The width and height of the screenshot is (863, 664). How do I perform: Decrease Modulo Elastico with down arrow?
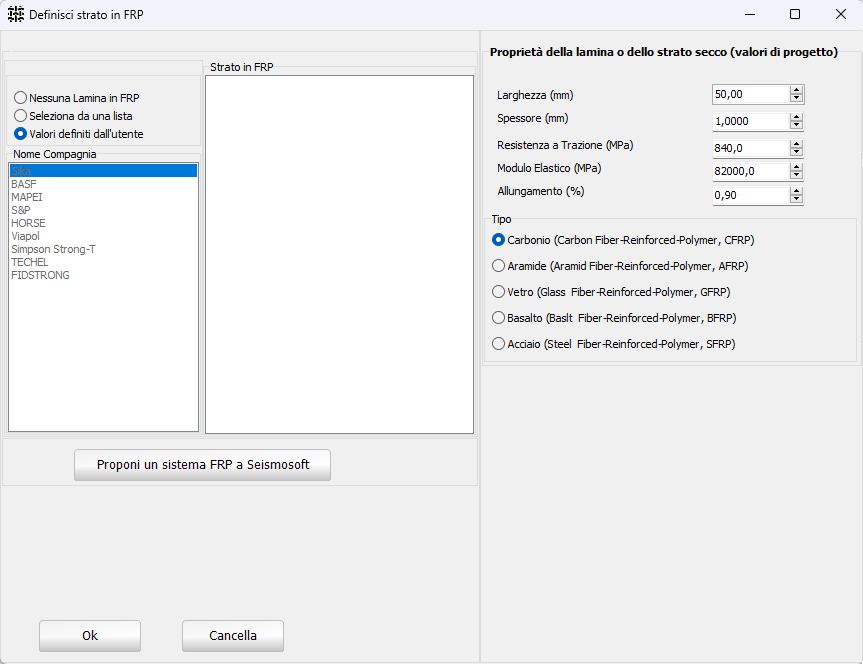click(796, 176)
